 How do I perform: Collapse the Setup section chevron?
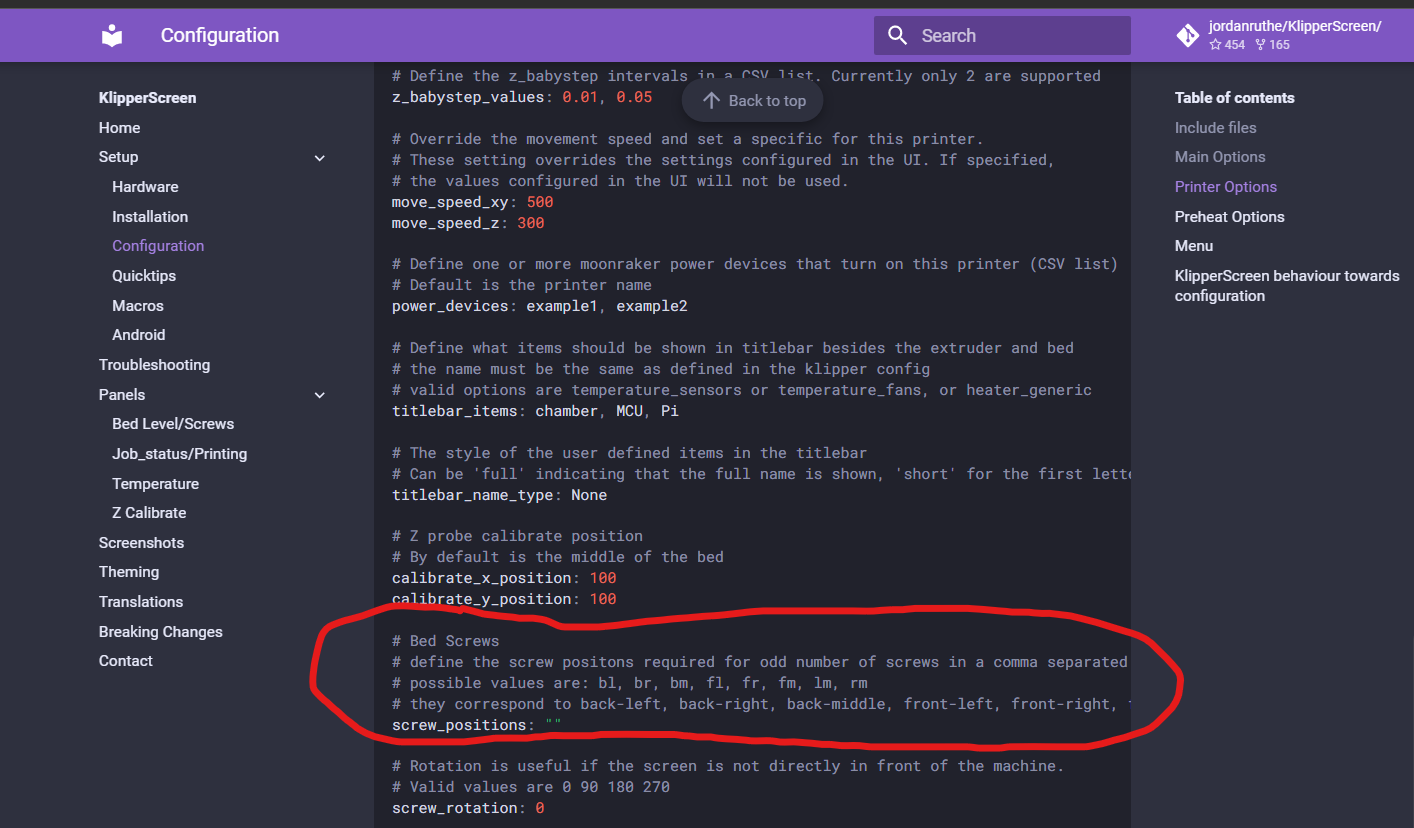(319, 157)
